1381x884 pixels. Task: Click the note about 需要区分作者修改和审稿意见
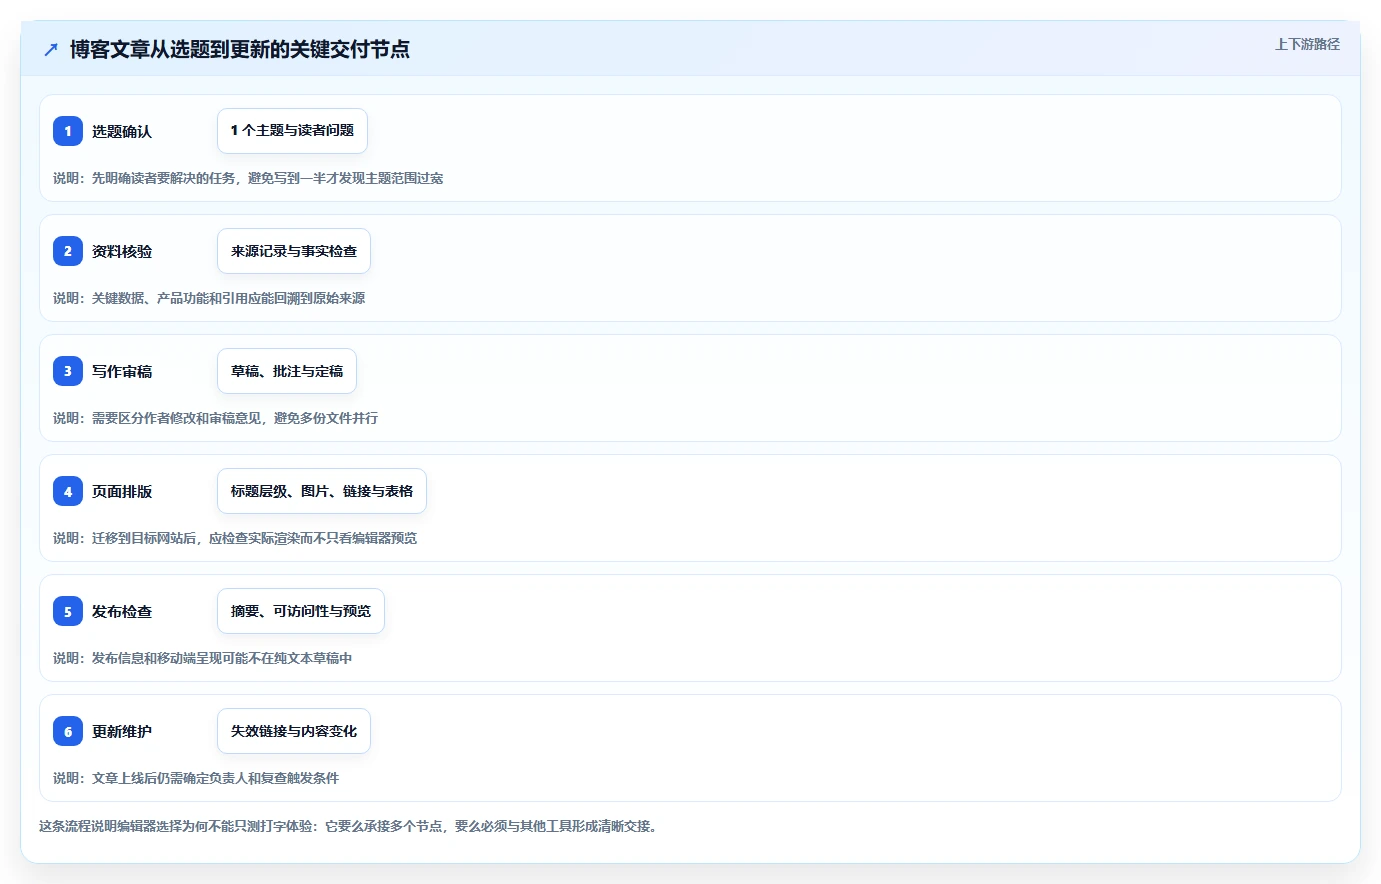point(216,418)
